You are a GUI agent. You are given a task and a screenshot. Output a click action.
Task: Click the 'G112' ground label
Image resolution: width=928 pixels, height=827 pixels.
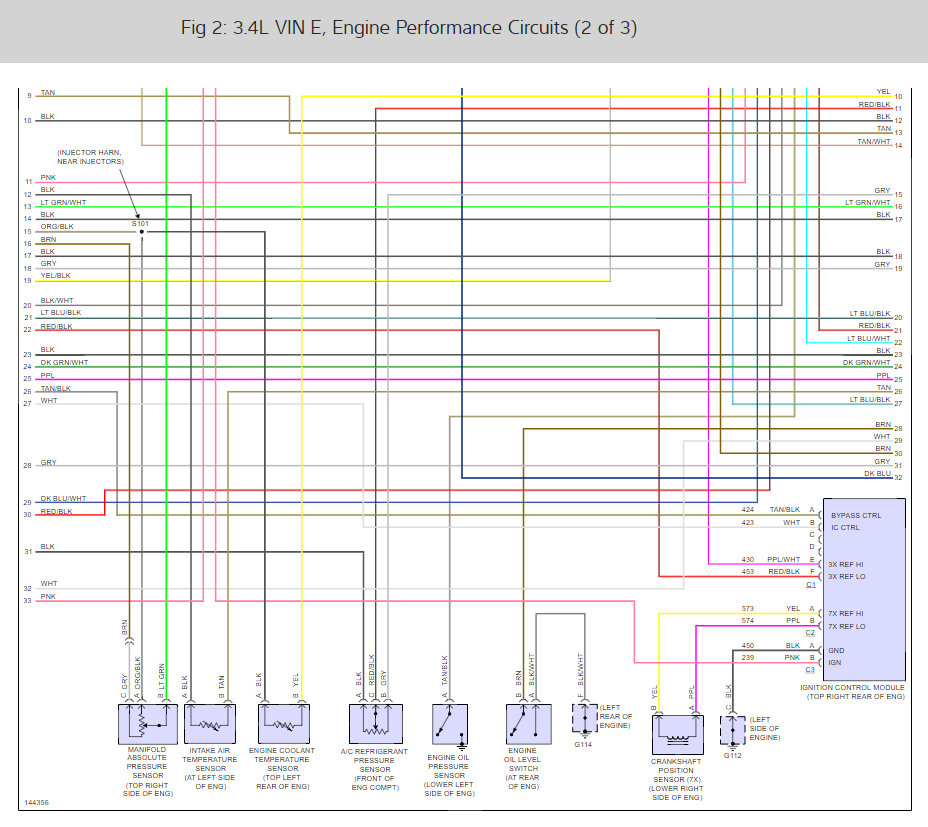coord(733,756)
